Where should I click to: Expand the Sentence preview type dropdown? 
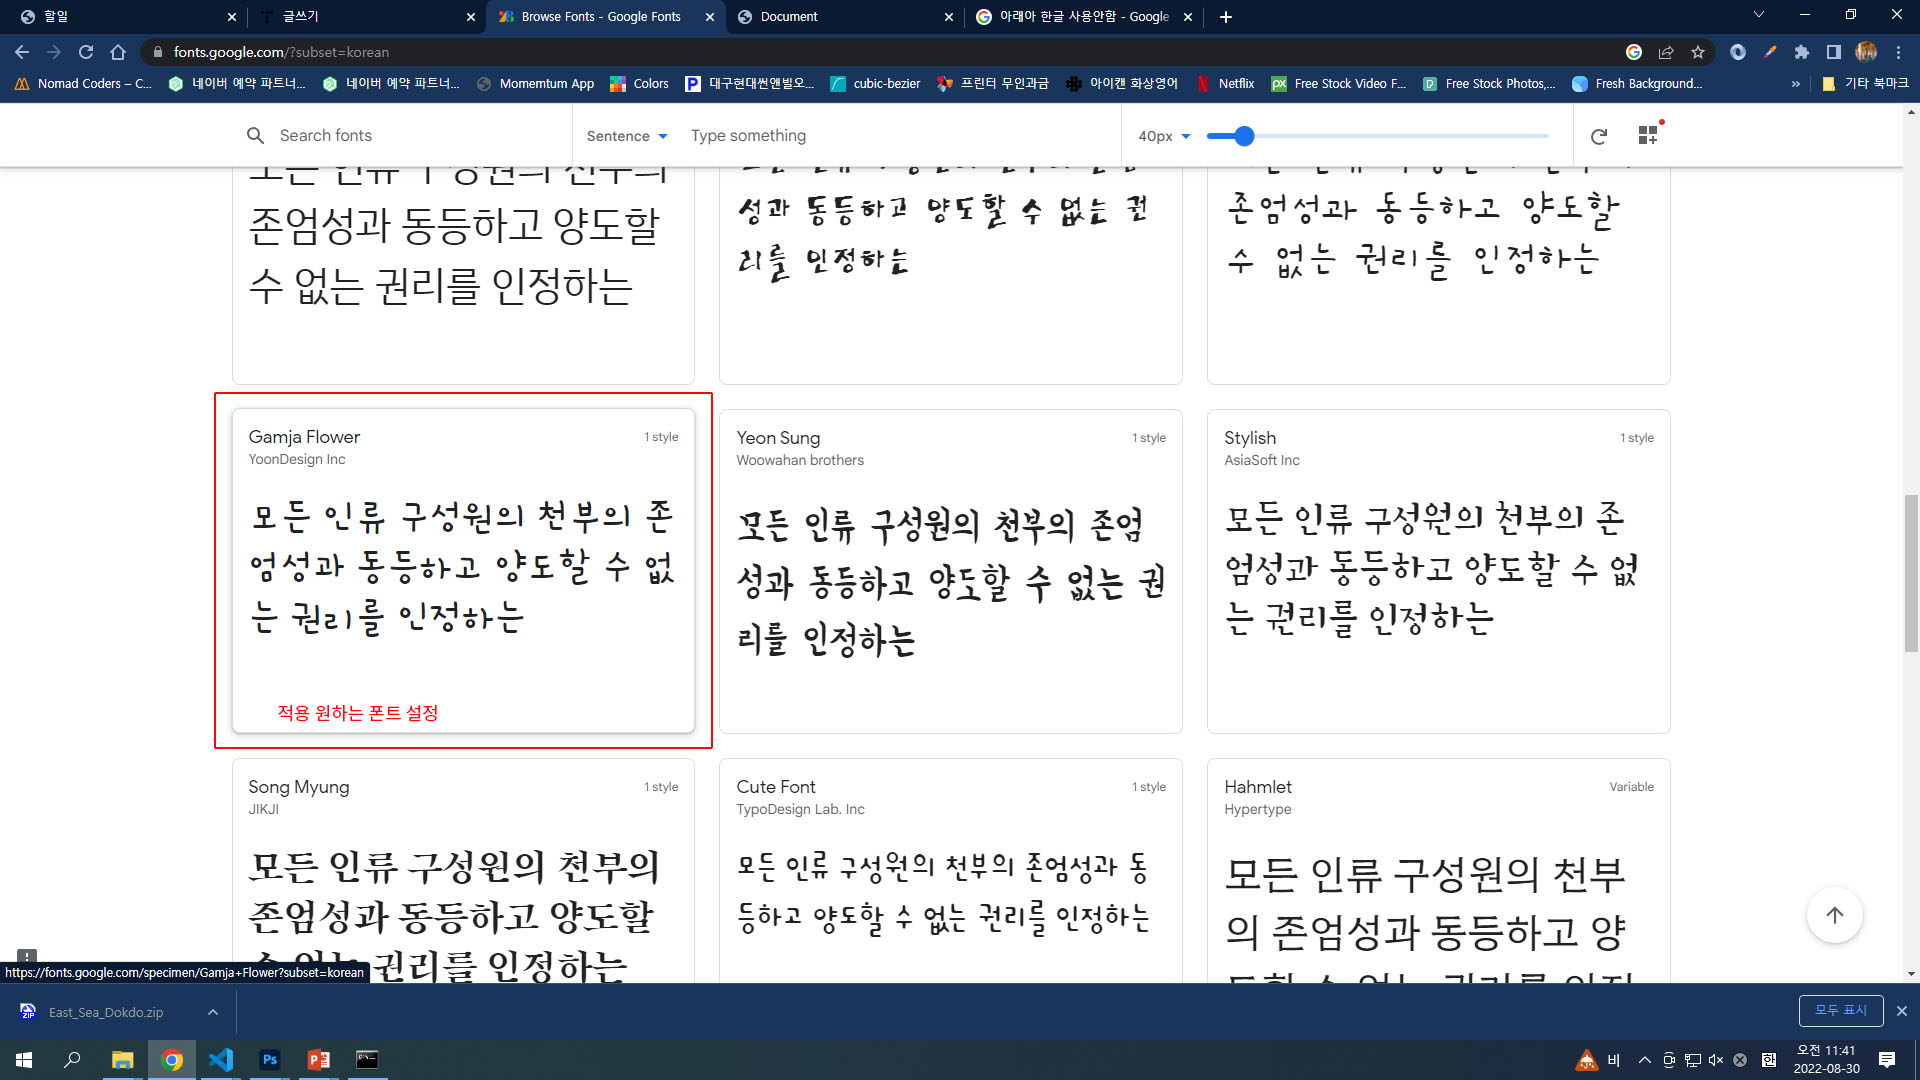click(627, 136)
